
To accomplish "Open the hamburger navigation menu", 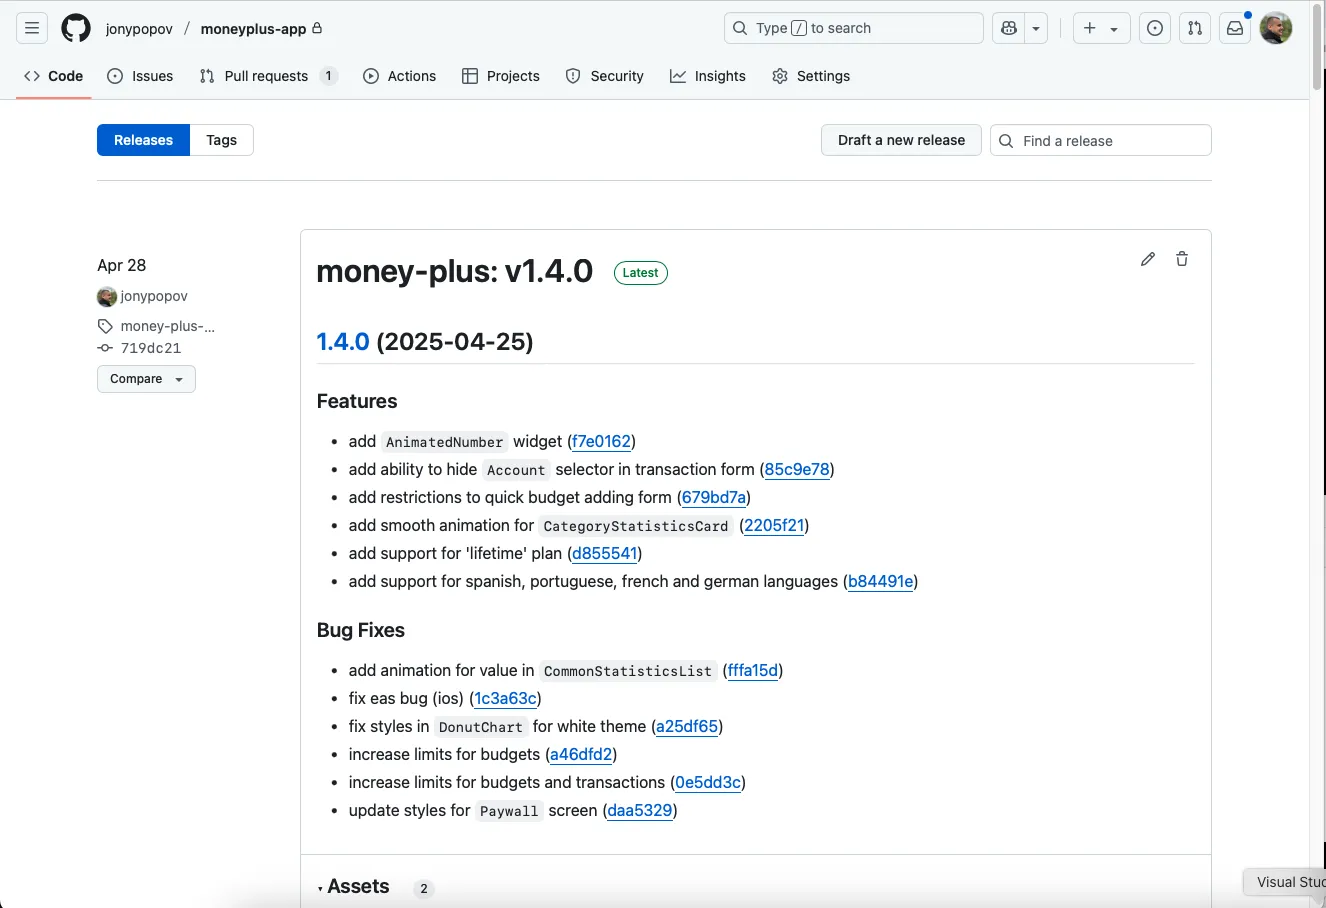I will coord(32,28).
